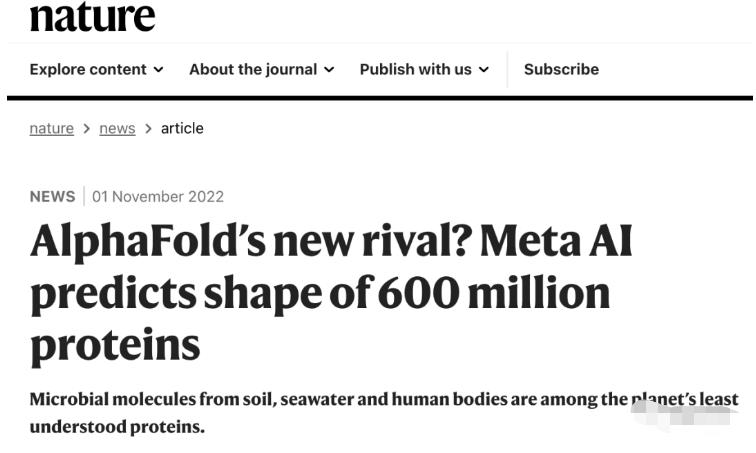Open the Explore content menu

coord(96,69)
